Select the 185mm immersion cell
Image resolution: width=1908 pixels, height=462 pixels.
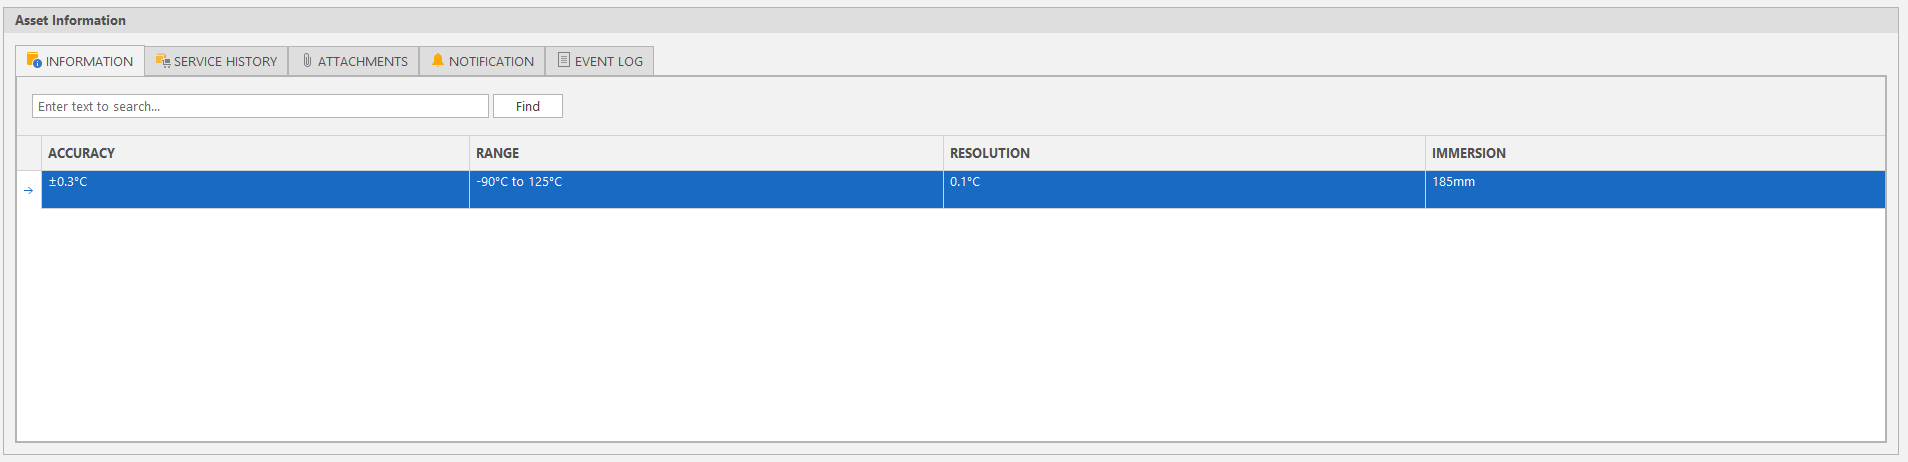[1655, 190]
